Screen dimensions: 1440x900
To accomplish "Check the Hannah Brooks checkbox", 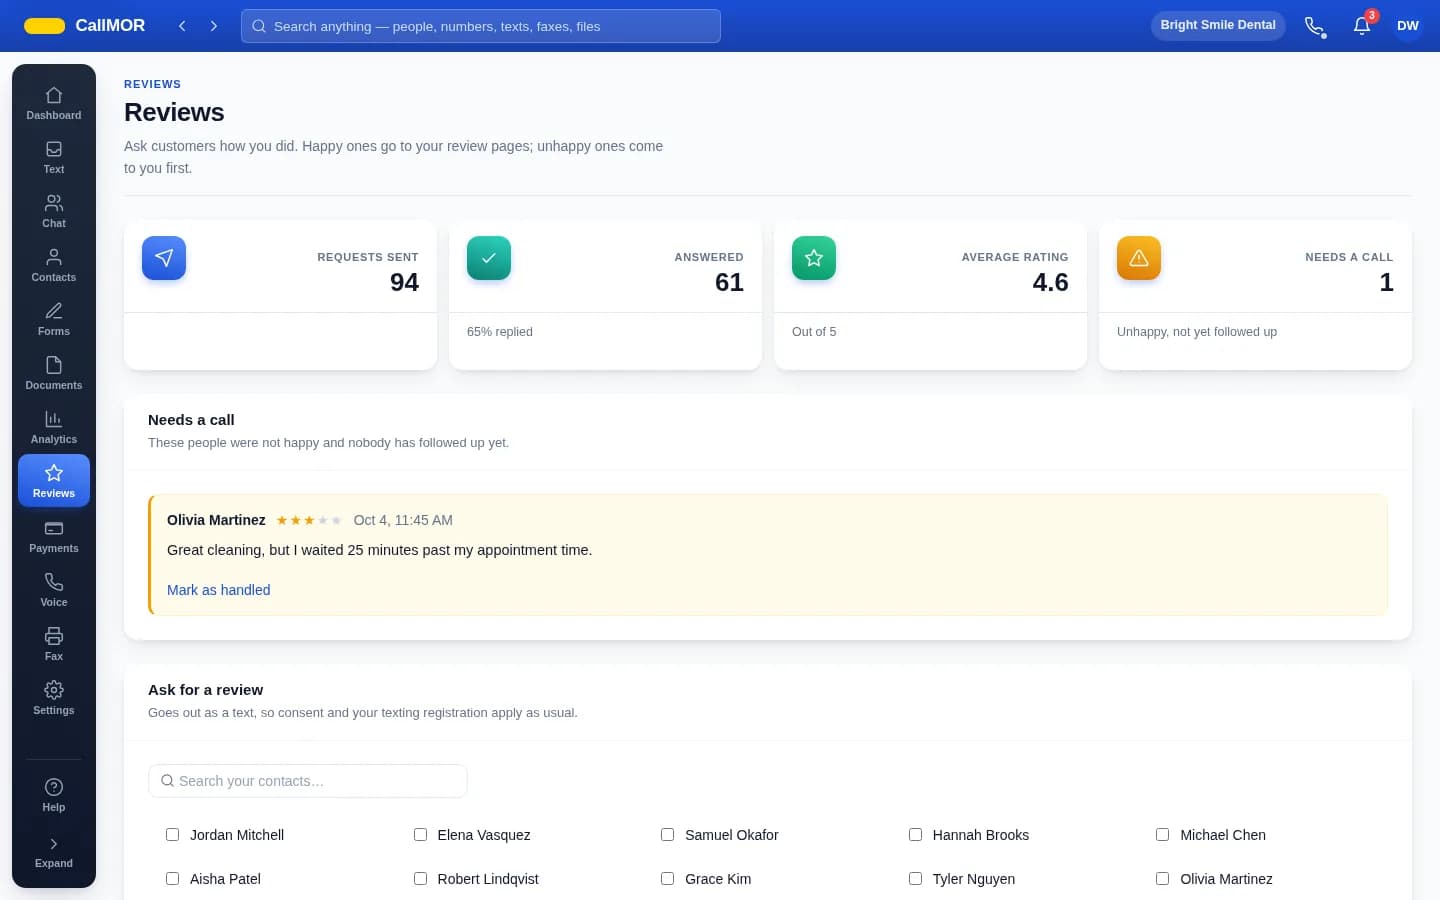I will click(x=915, y=835).
